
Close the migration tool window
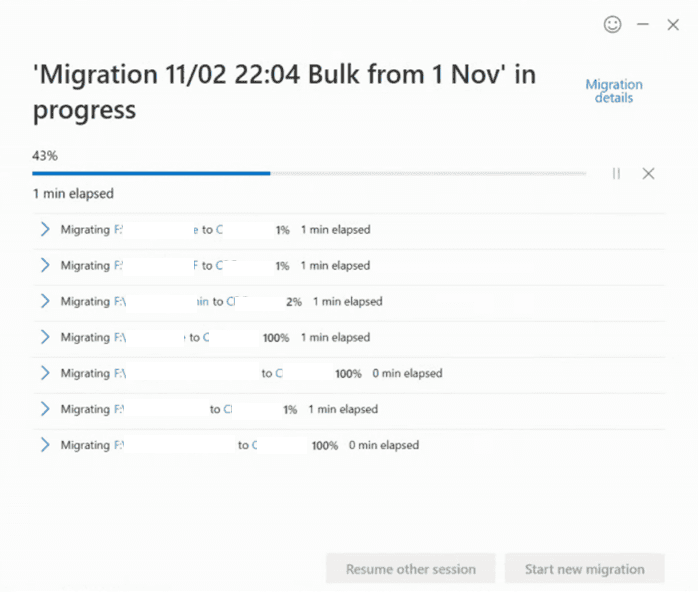[673, 24]
